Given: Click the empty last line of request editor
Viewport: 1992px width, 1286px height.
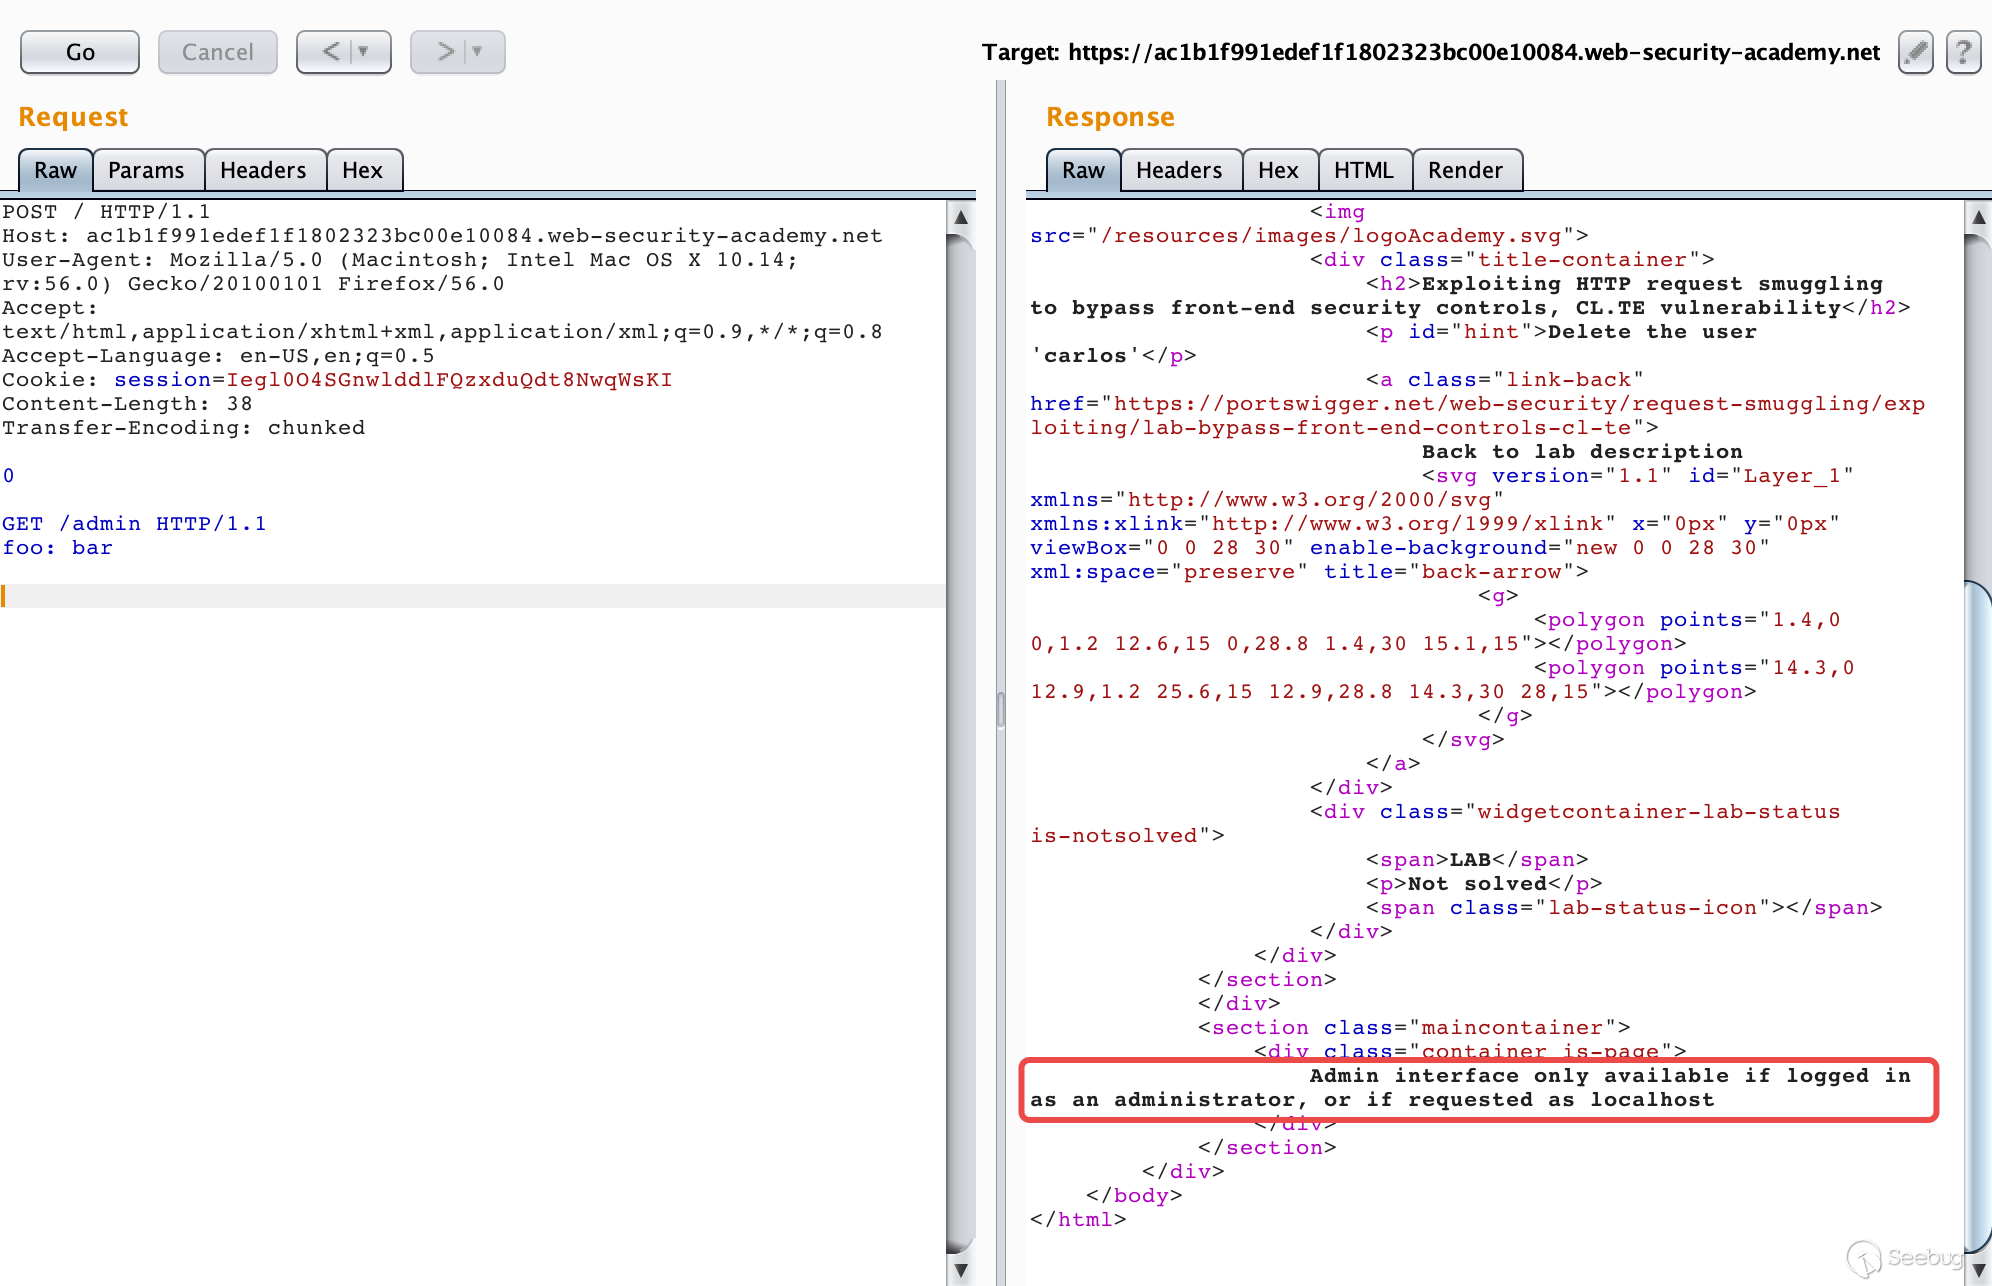Looking at the screenshot, I should coord(473,596).
